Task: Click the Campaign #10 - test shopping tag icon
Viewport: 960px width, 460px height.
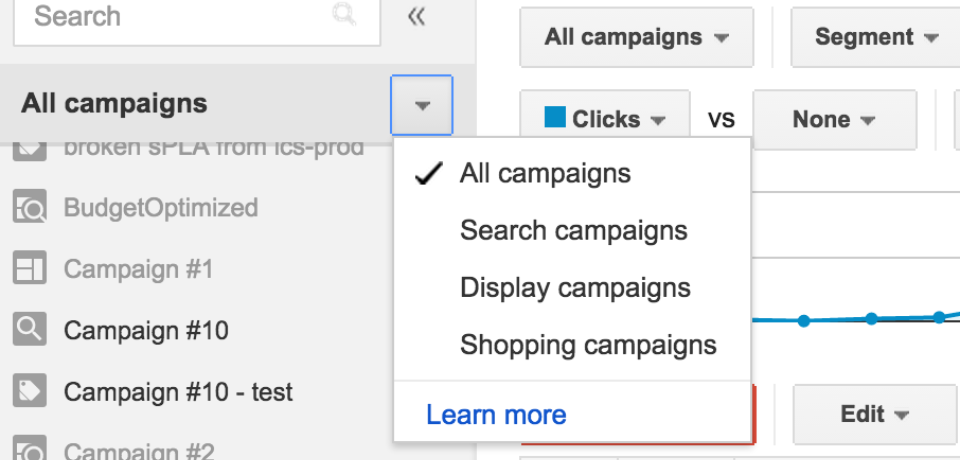Action: coord(29,391)
